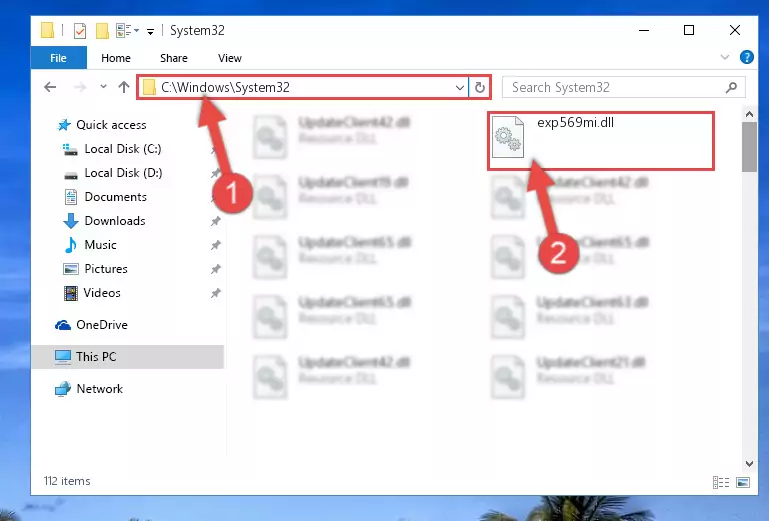Click the exp569mi.dll gear file icon
This screenshot has width=769, height=521.
coord(508,137)
